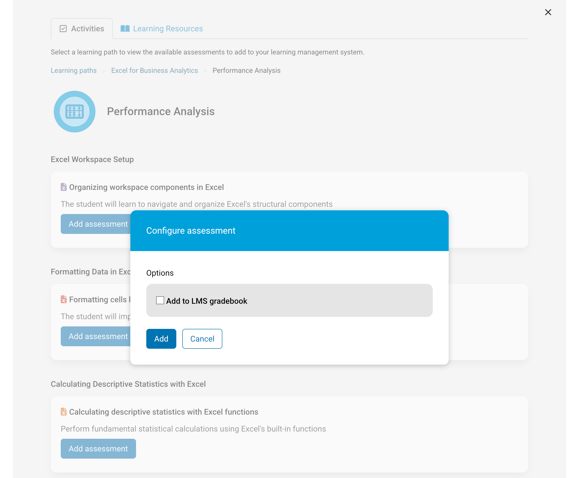Add assessment for Formatting cells

tap(96, 336)
